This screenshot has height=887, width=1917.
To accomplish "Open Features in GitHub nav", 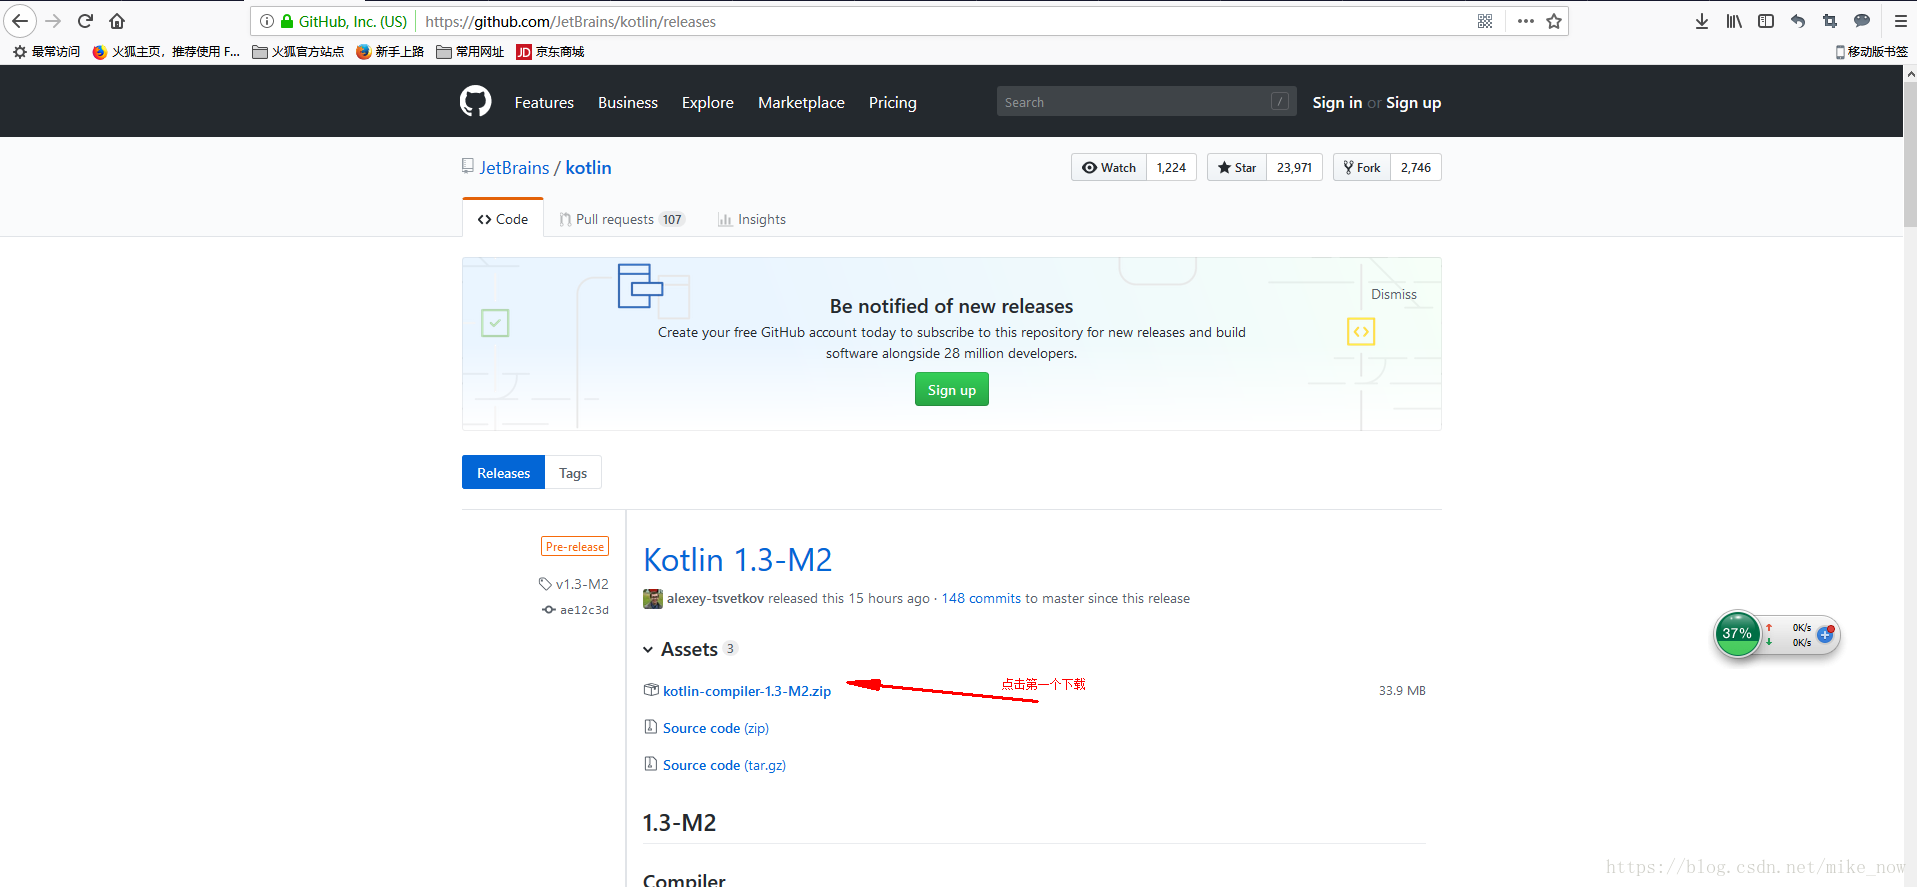I will 544,102.
